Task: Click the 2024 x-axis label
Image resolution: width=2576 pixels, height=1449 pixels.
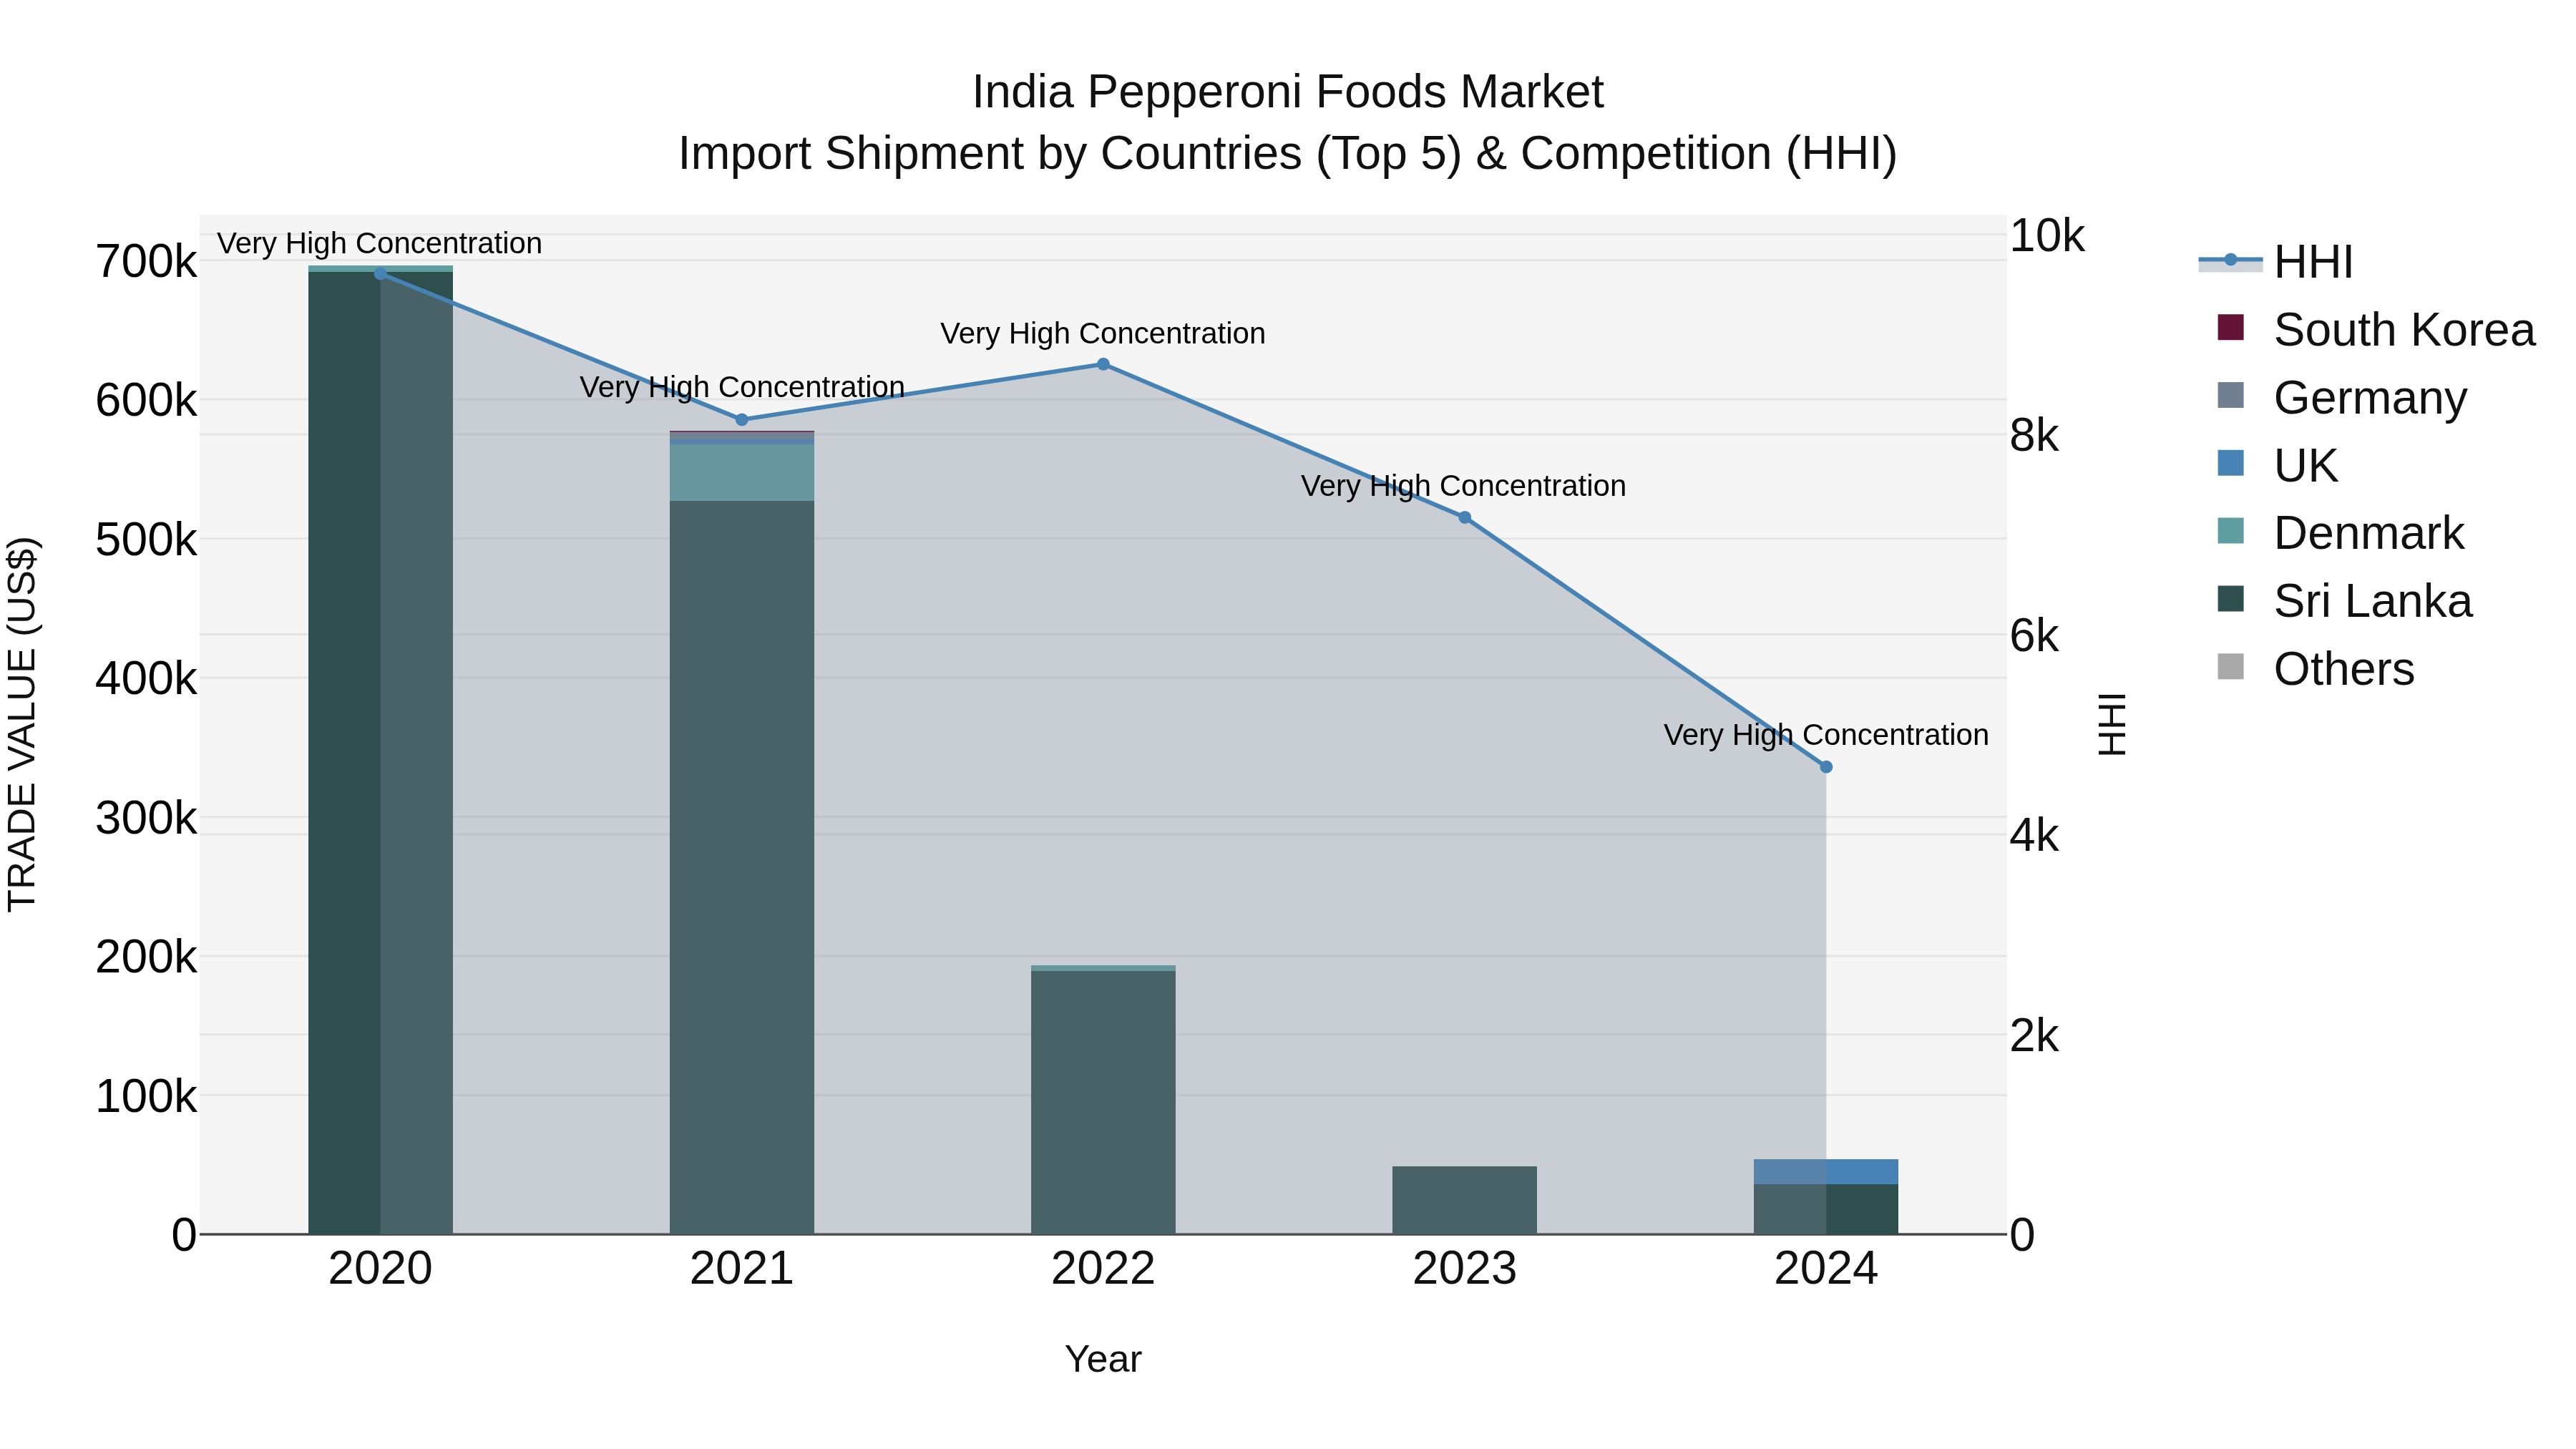Action: 1826,1269
